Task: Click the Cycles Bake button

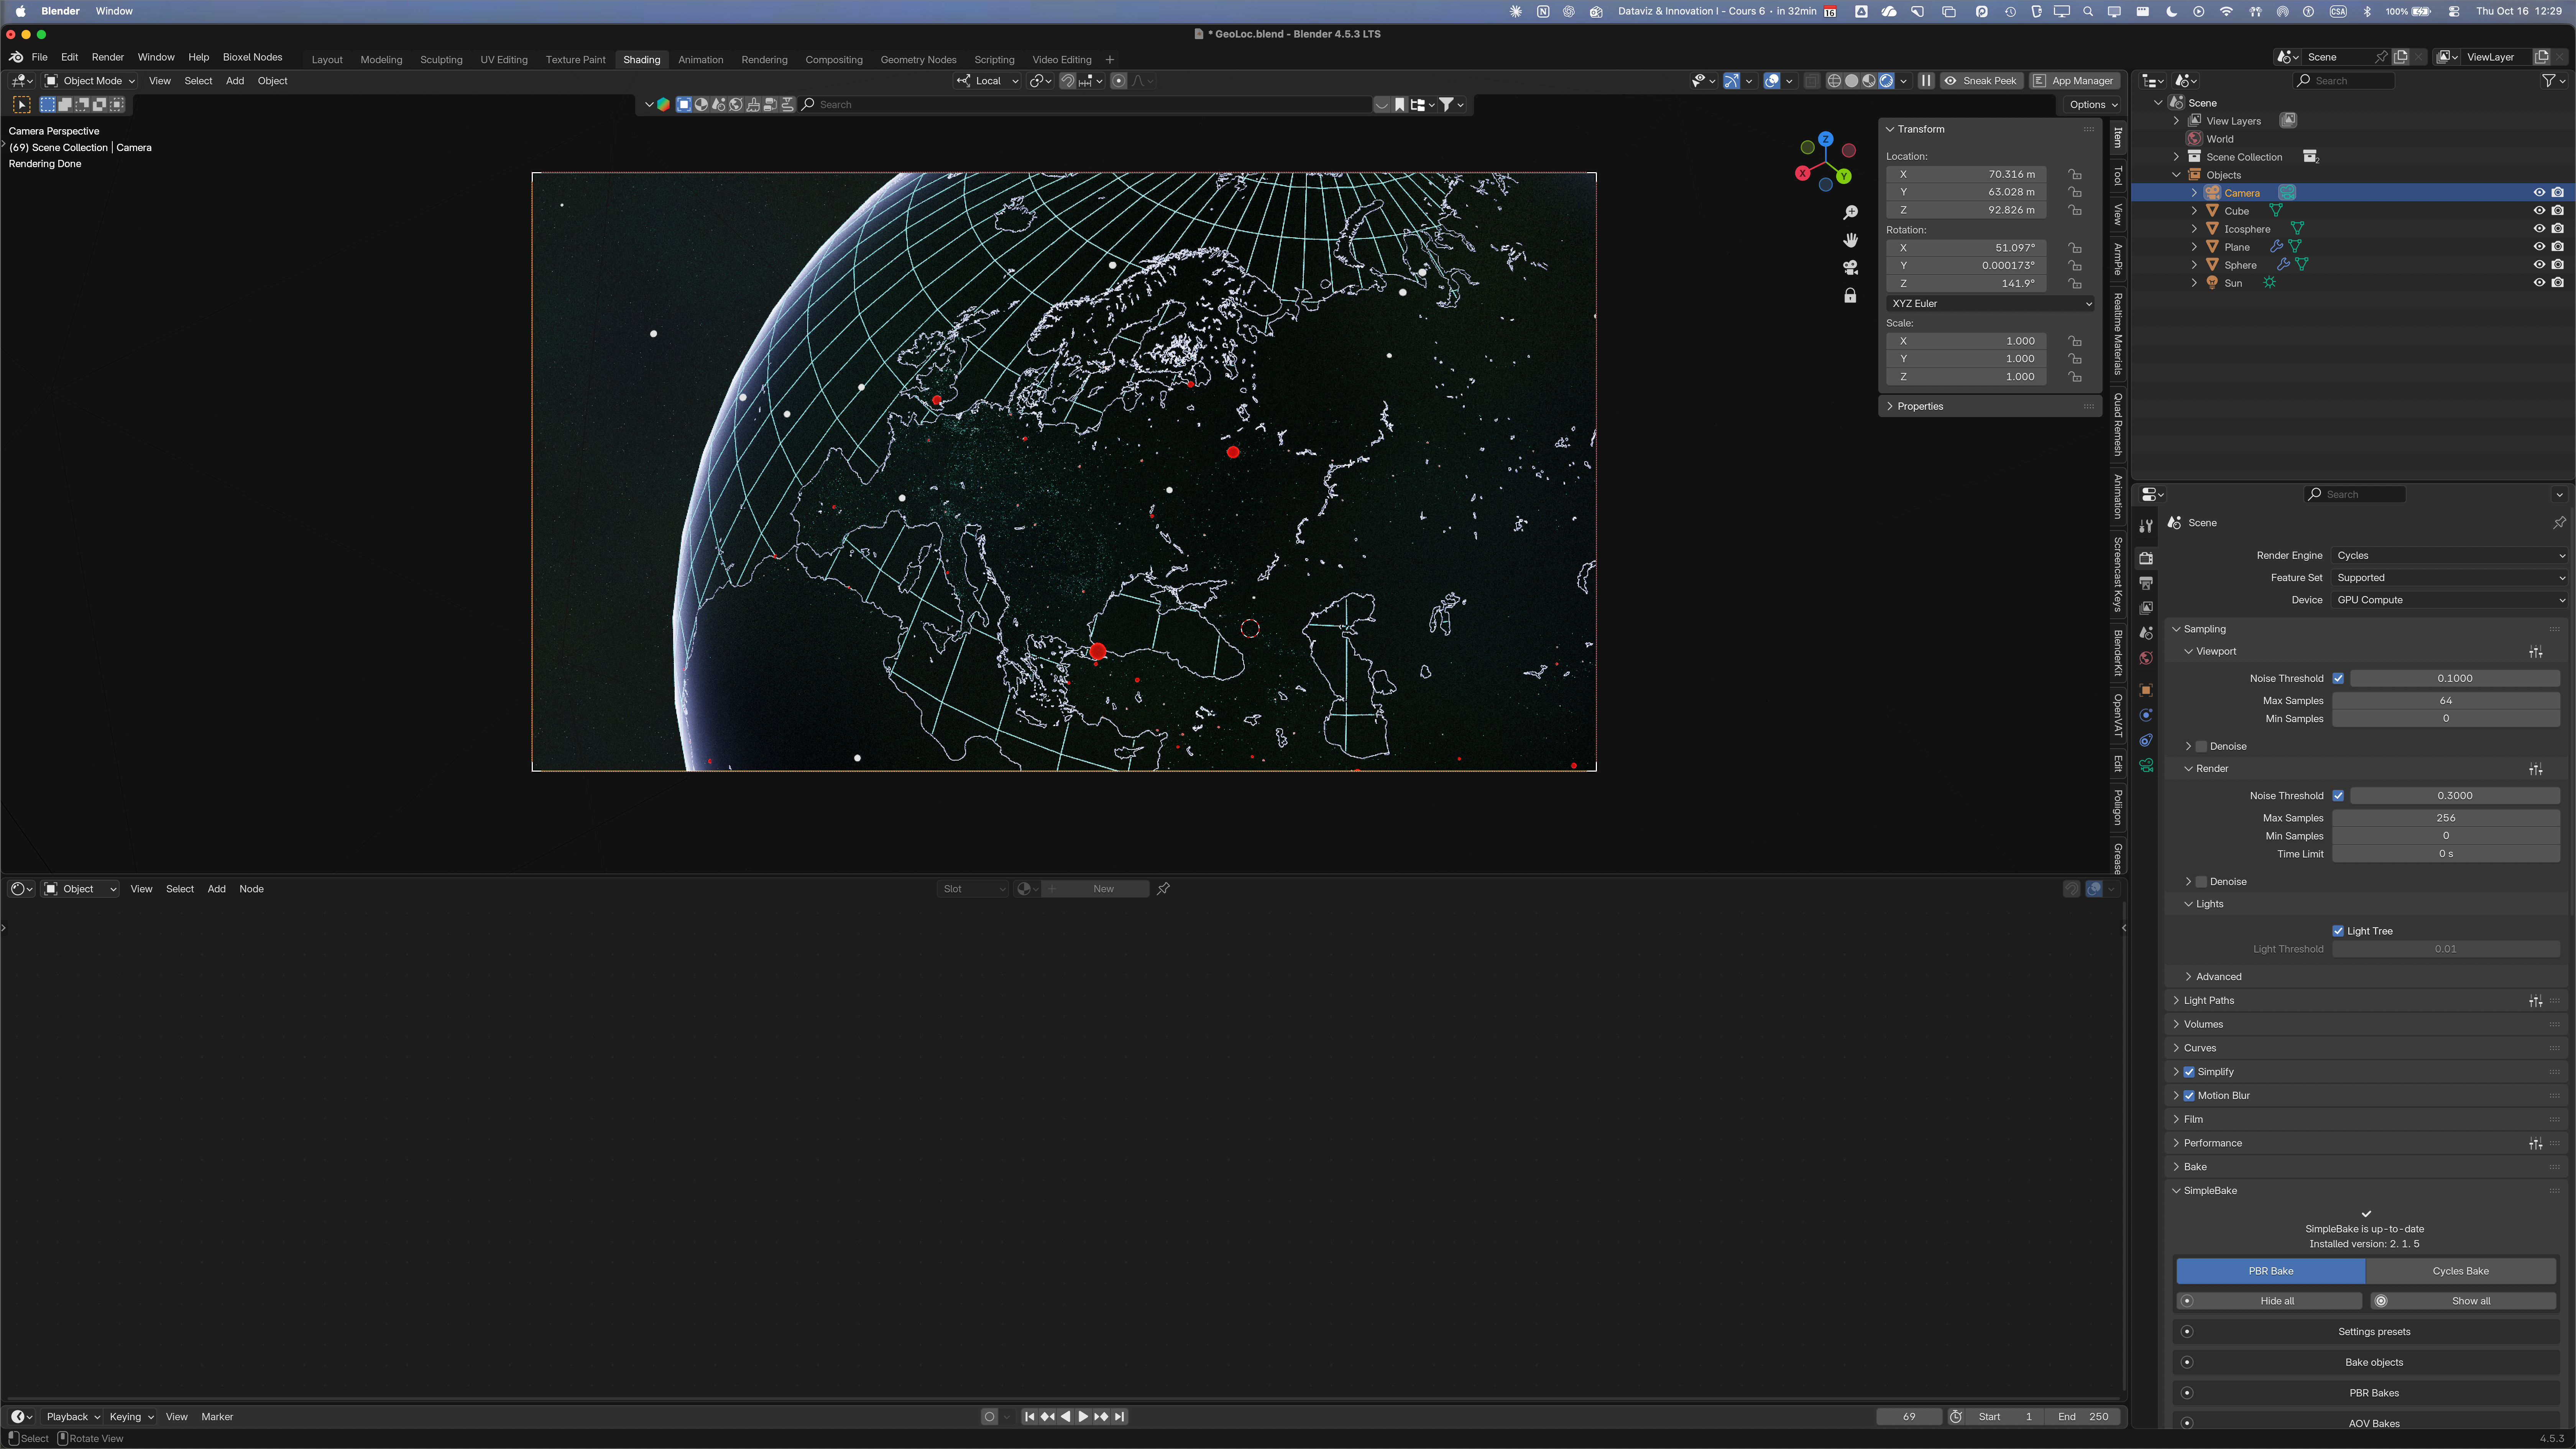Action: pyautogui.click(x=2461, y=1271)
